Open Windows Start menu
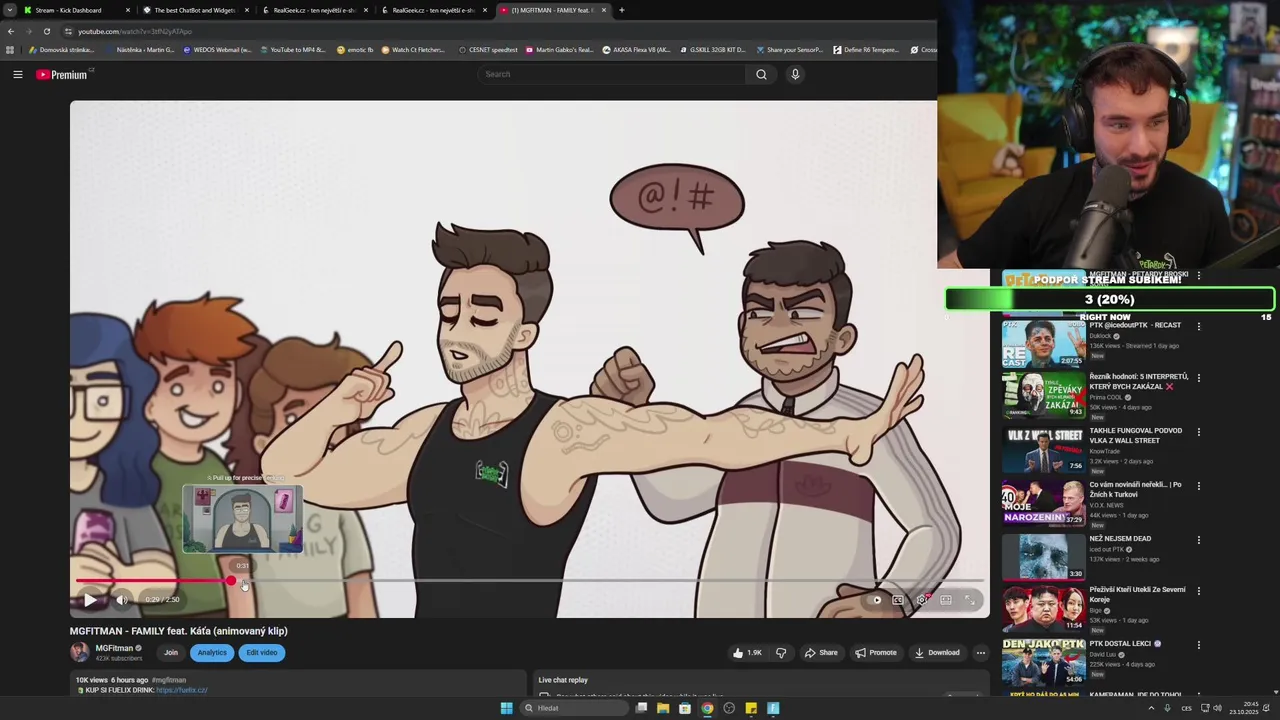This screenshot has width=1280, height=720. click(x=506, y=708)
